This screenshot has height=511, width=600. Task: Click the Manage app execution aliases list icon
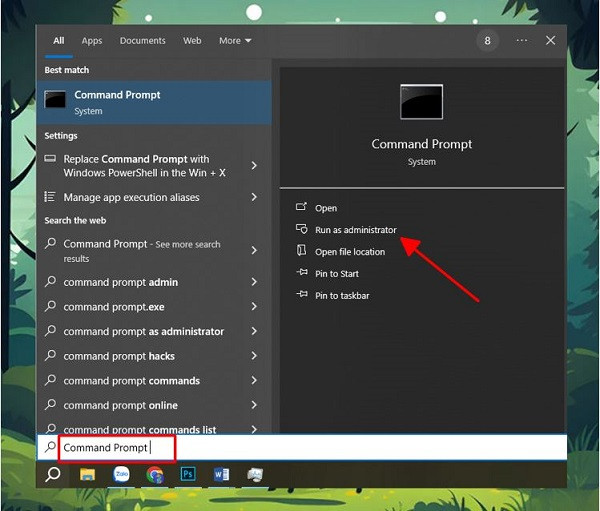click(x=50, y=197)
